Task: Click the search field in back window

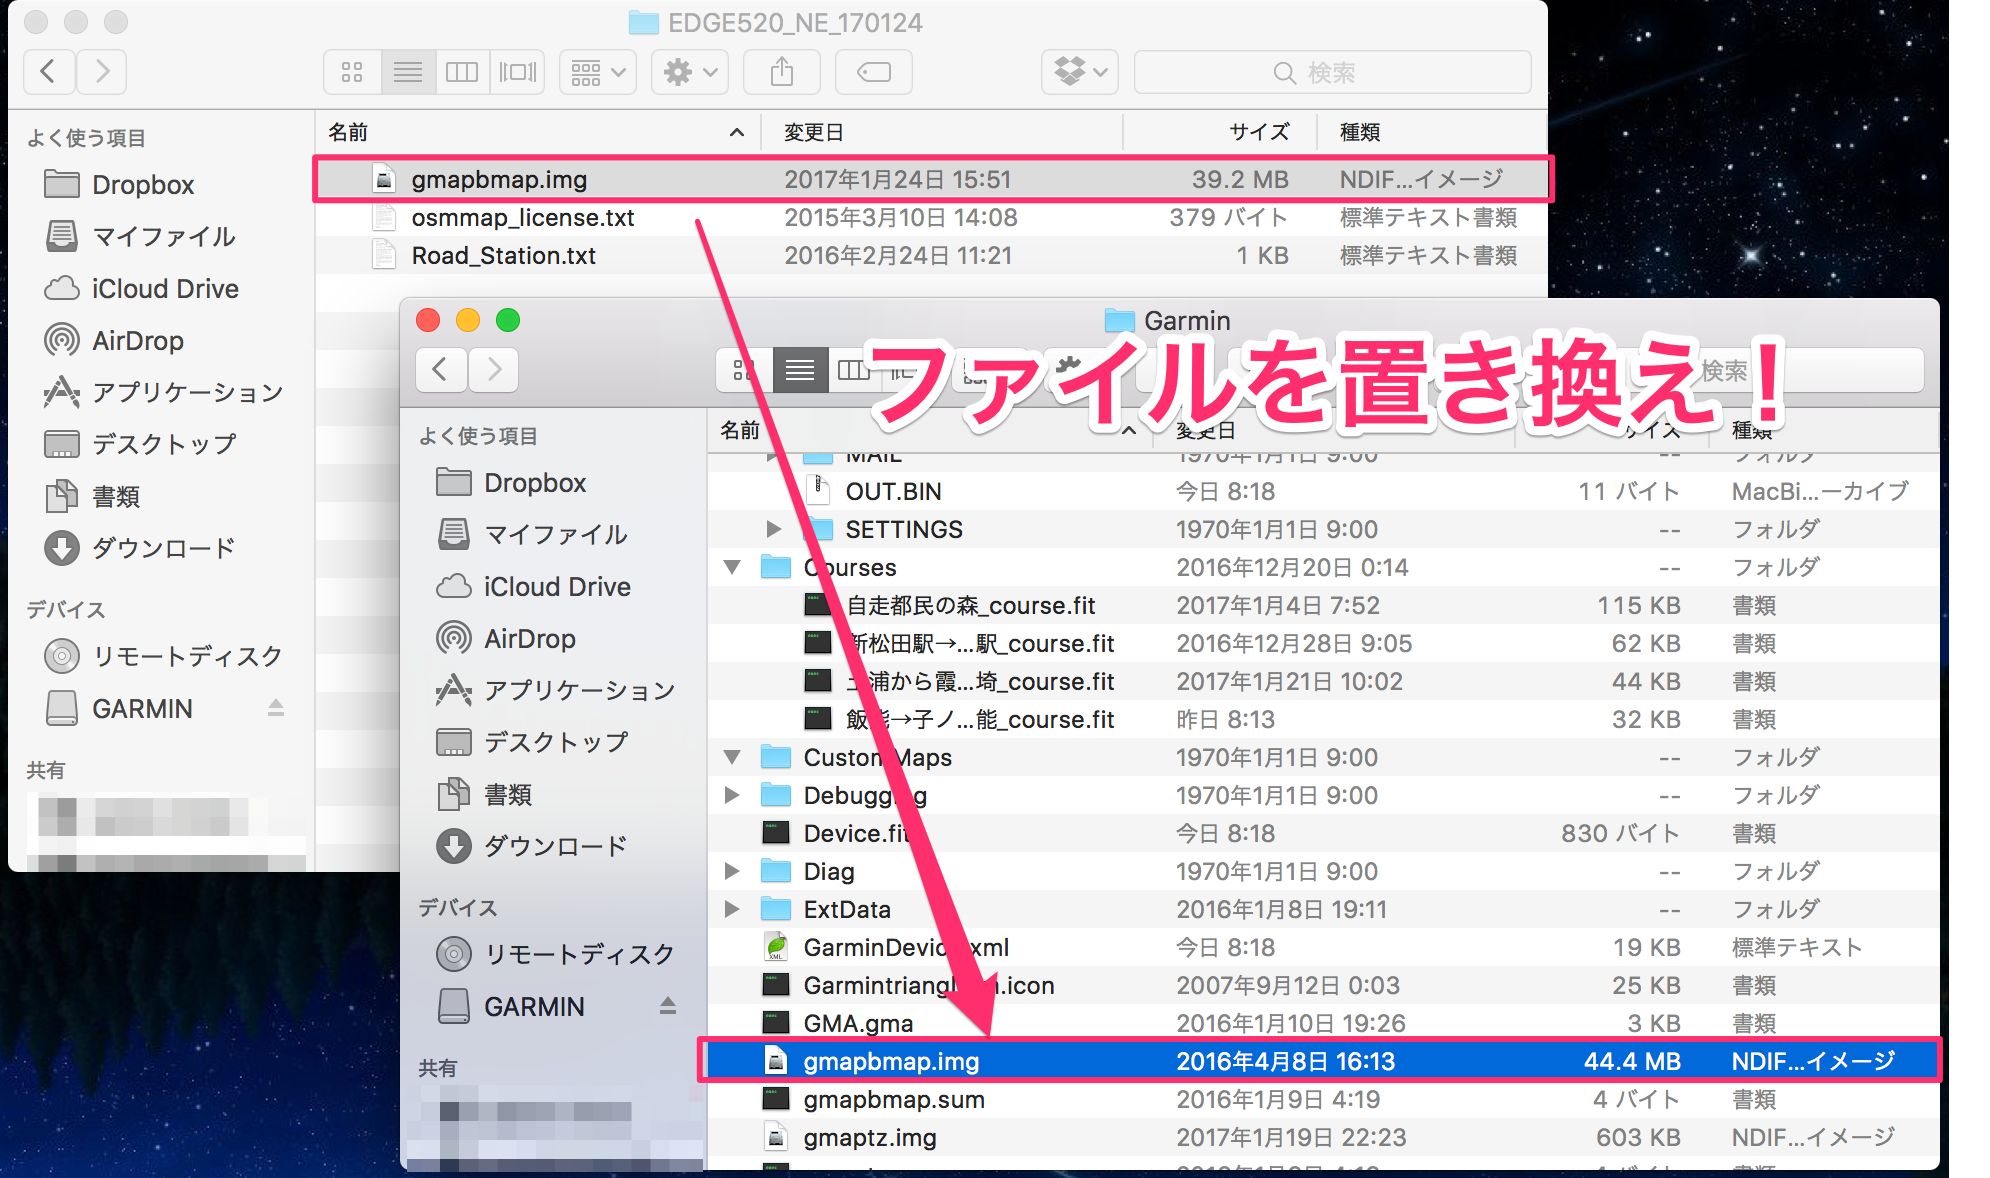Action: click(1332, 72)
